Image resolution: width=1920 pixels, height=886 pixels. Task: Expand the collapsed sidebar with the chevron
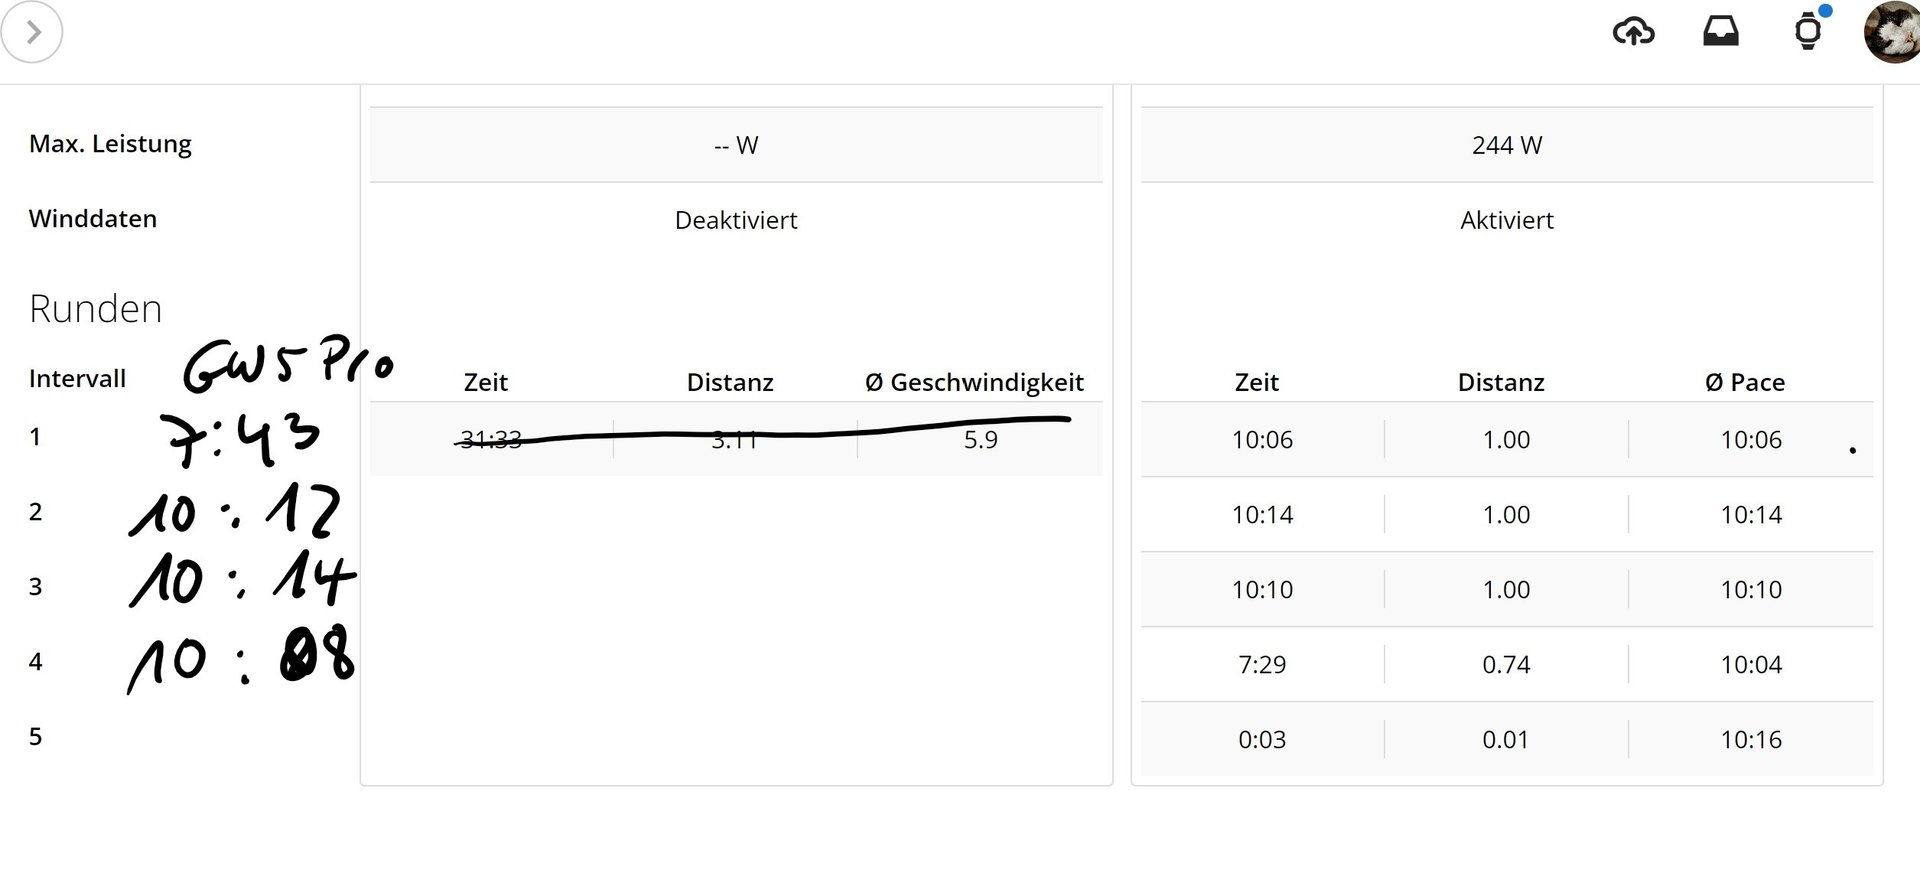click(x=32, y=32)
